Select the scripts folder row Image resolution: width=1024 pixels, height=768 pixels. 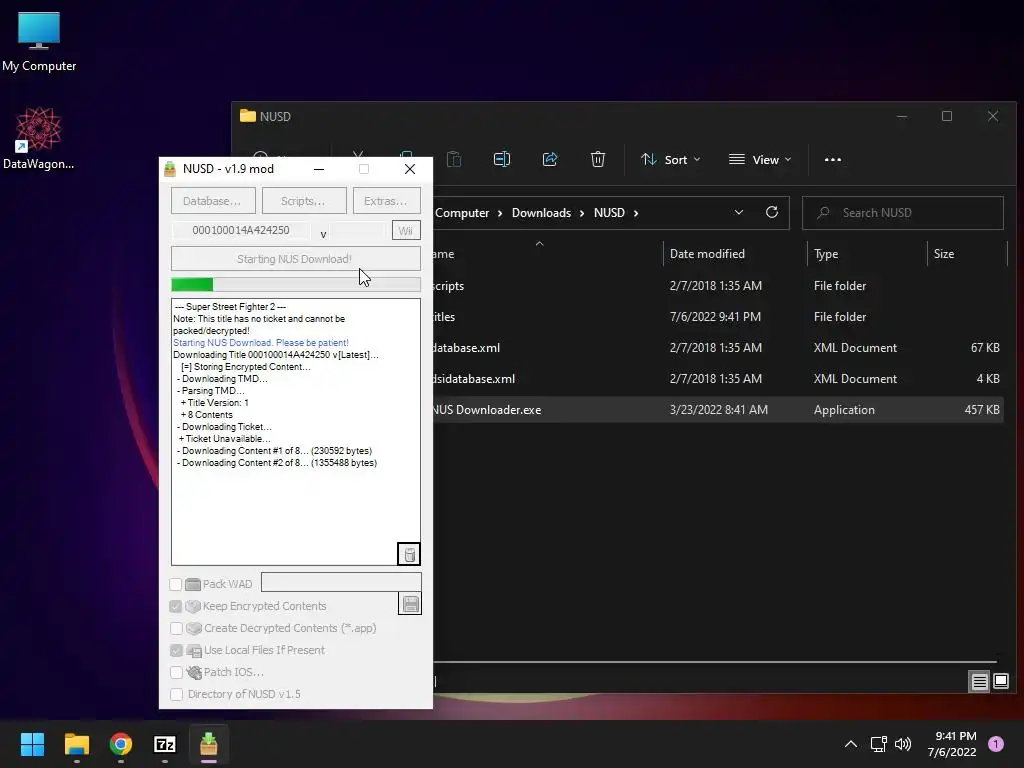pyautogui.click(x=718, y=285)
